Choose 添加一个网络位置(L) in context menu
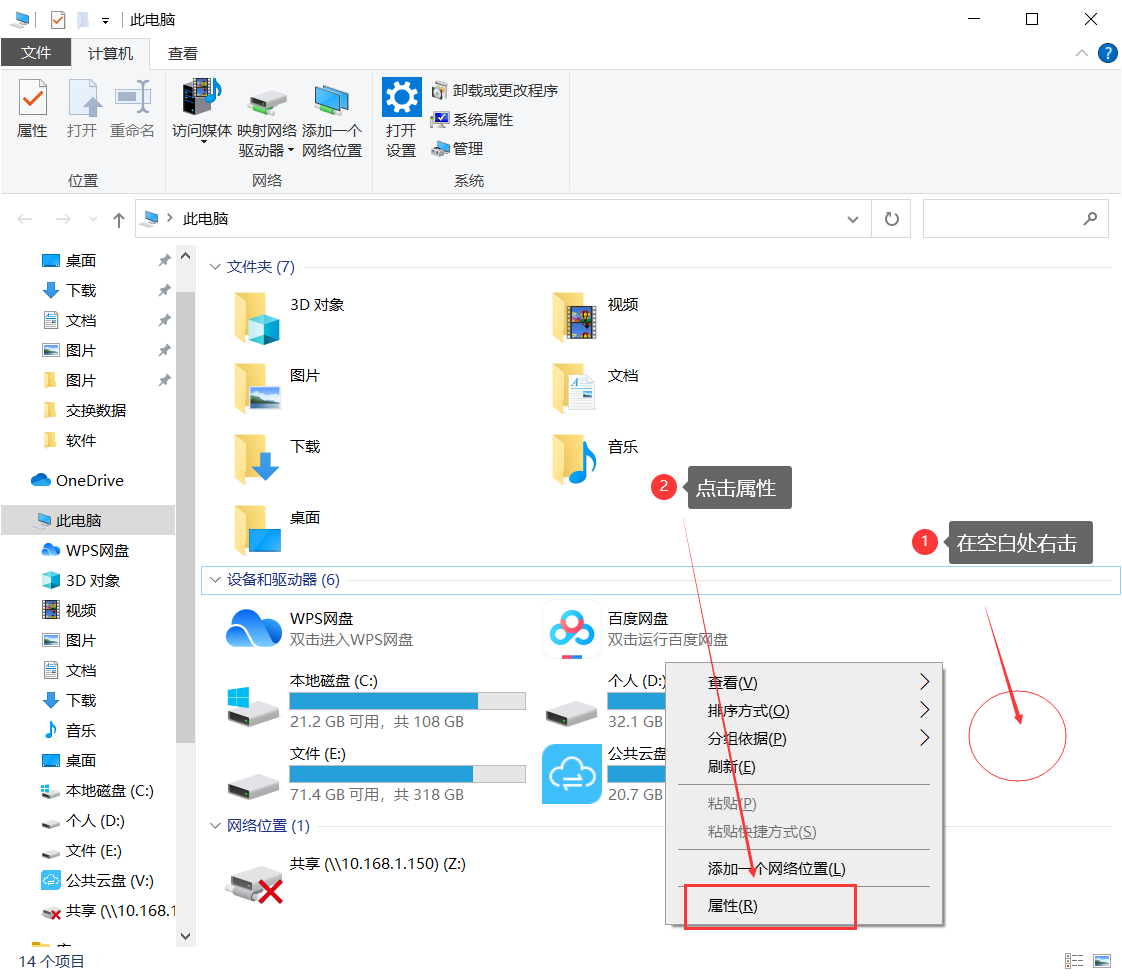 tap(804, 869)
